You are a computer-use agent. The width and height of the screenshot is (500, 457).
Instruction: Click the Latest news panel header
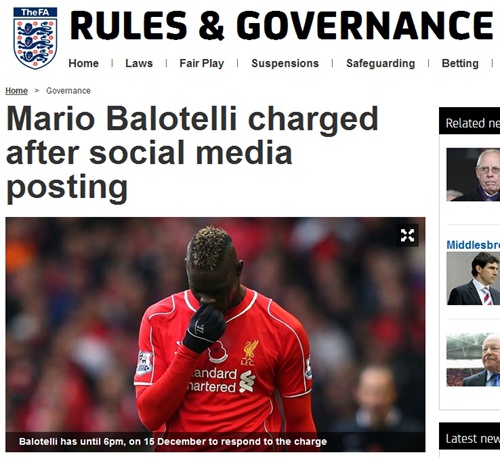469,437
